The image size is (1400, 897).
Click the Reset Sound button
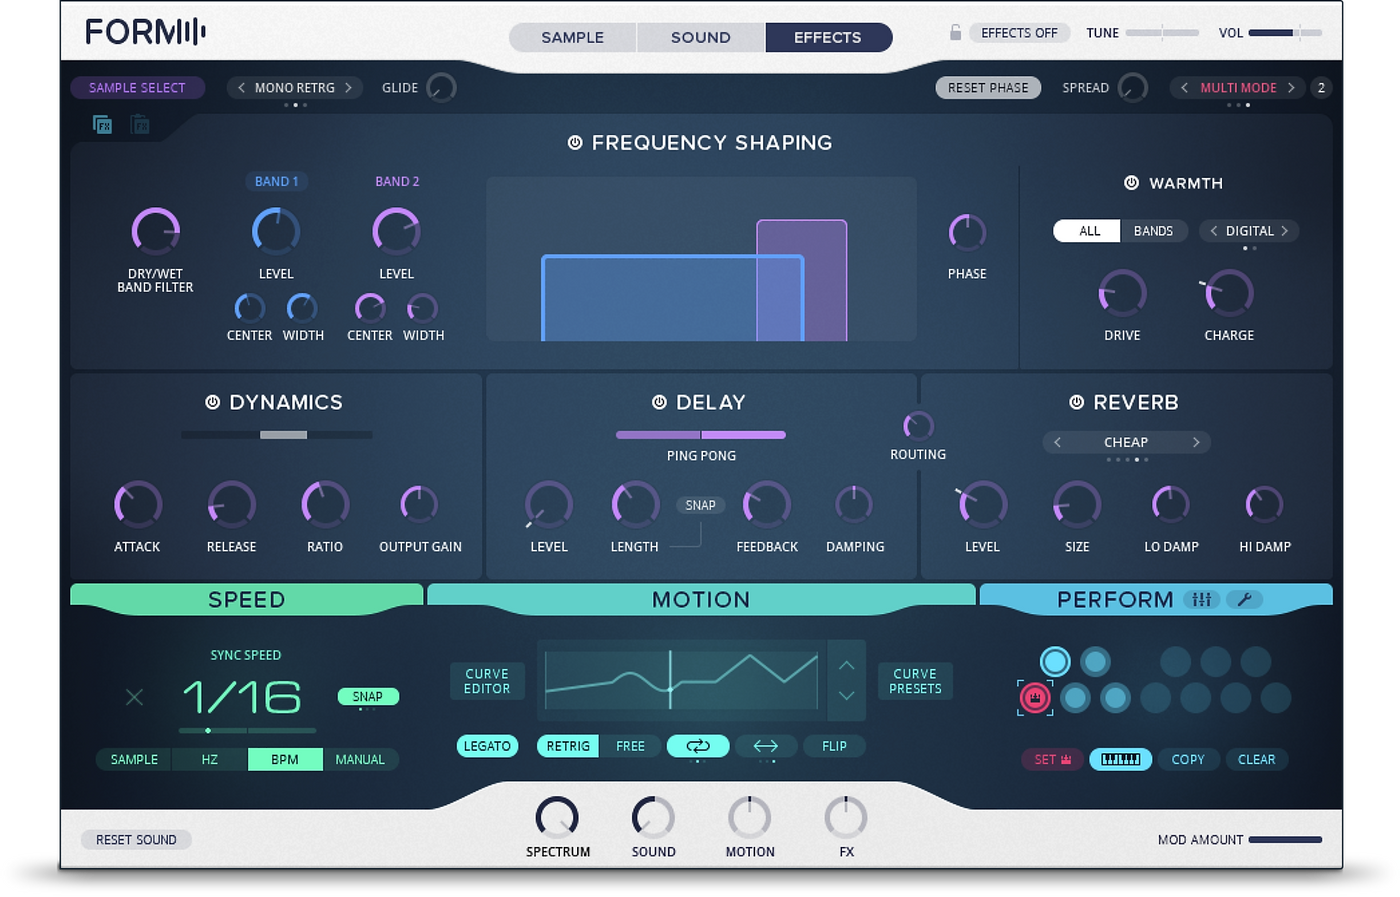pyautogui.click(x=136, y=840)
